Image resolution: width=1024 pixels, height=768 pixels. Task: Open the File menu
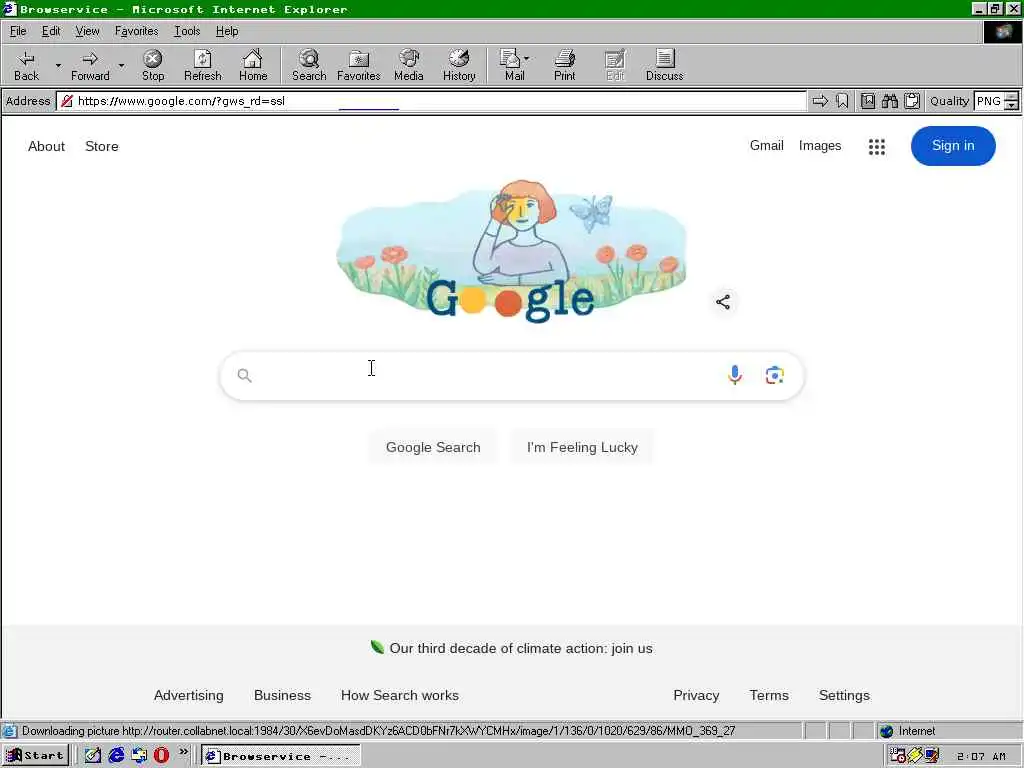18,31
